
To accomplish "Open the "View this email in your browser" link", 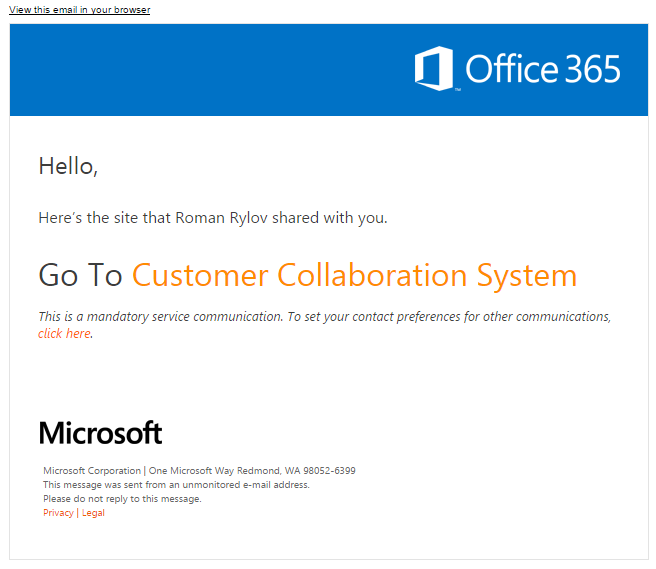I will (x=79, y=10).
